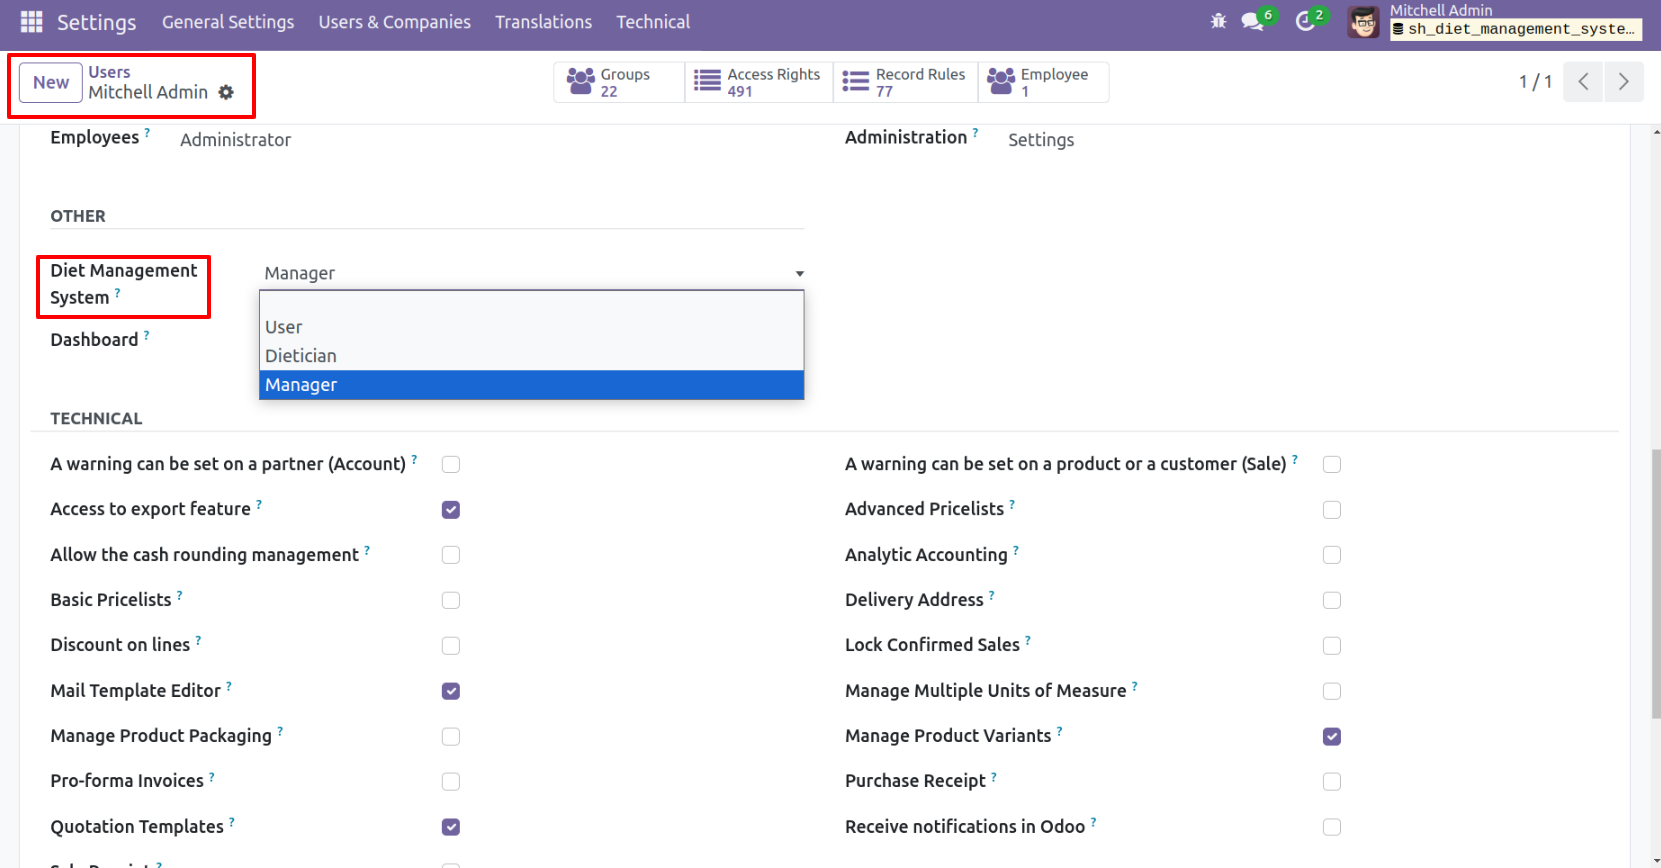
Task: Disable Access to export feature checkbox
Action: coord(451,510)
